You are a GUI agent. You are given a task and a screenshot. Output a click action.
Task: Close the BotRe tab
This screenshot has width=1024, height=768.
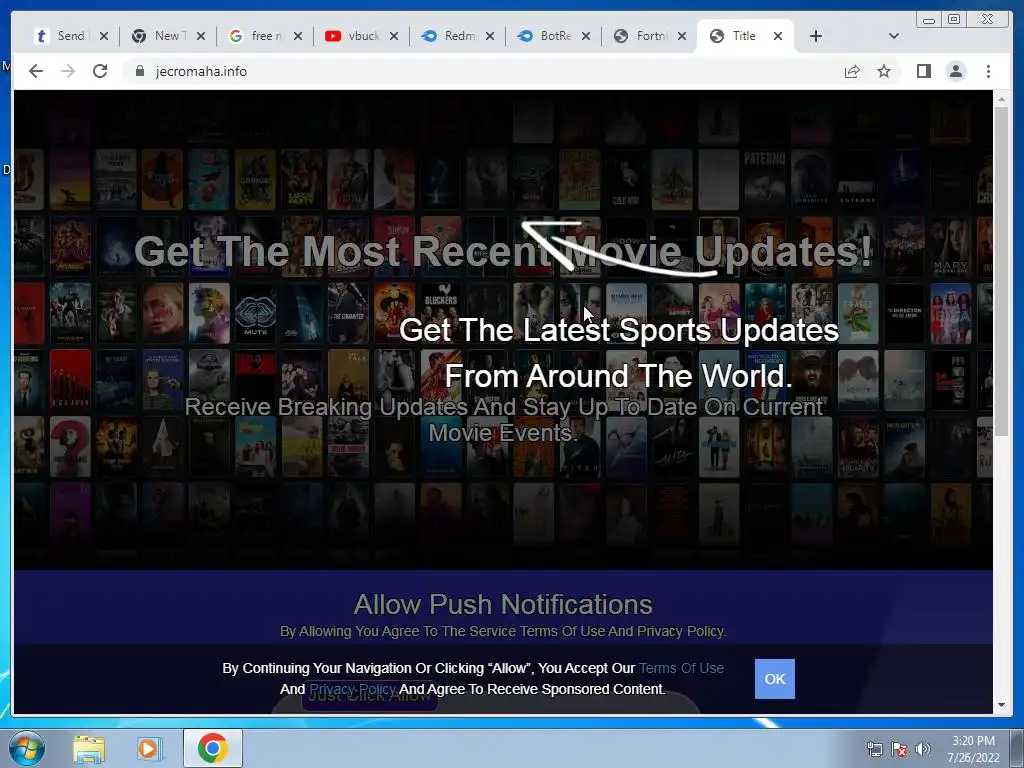click(586, 36)
